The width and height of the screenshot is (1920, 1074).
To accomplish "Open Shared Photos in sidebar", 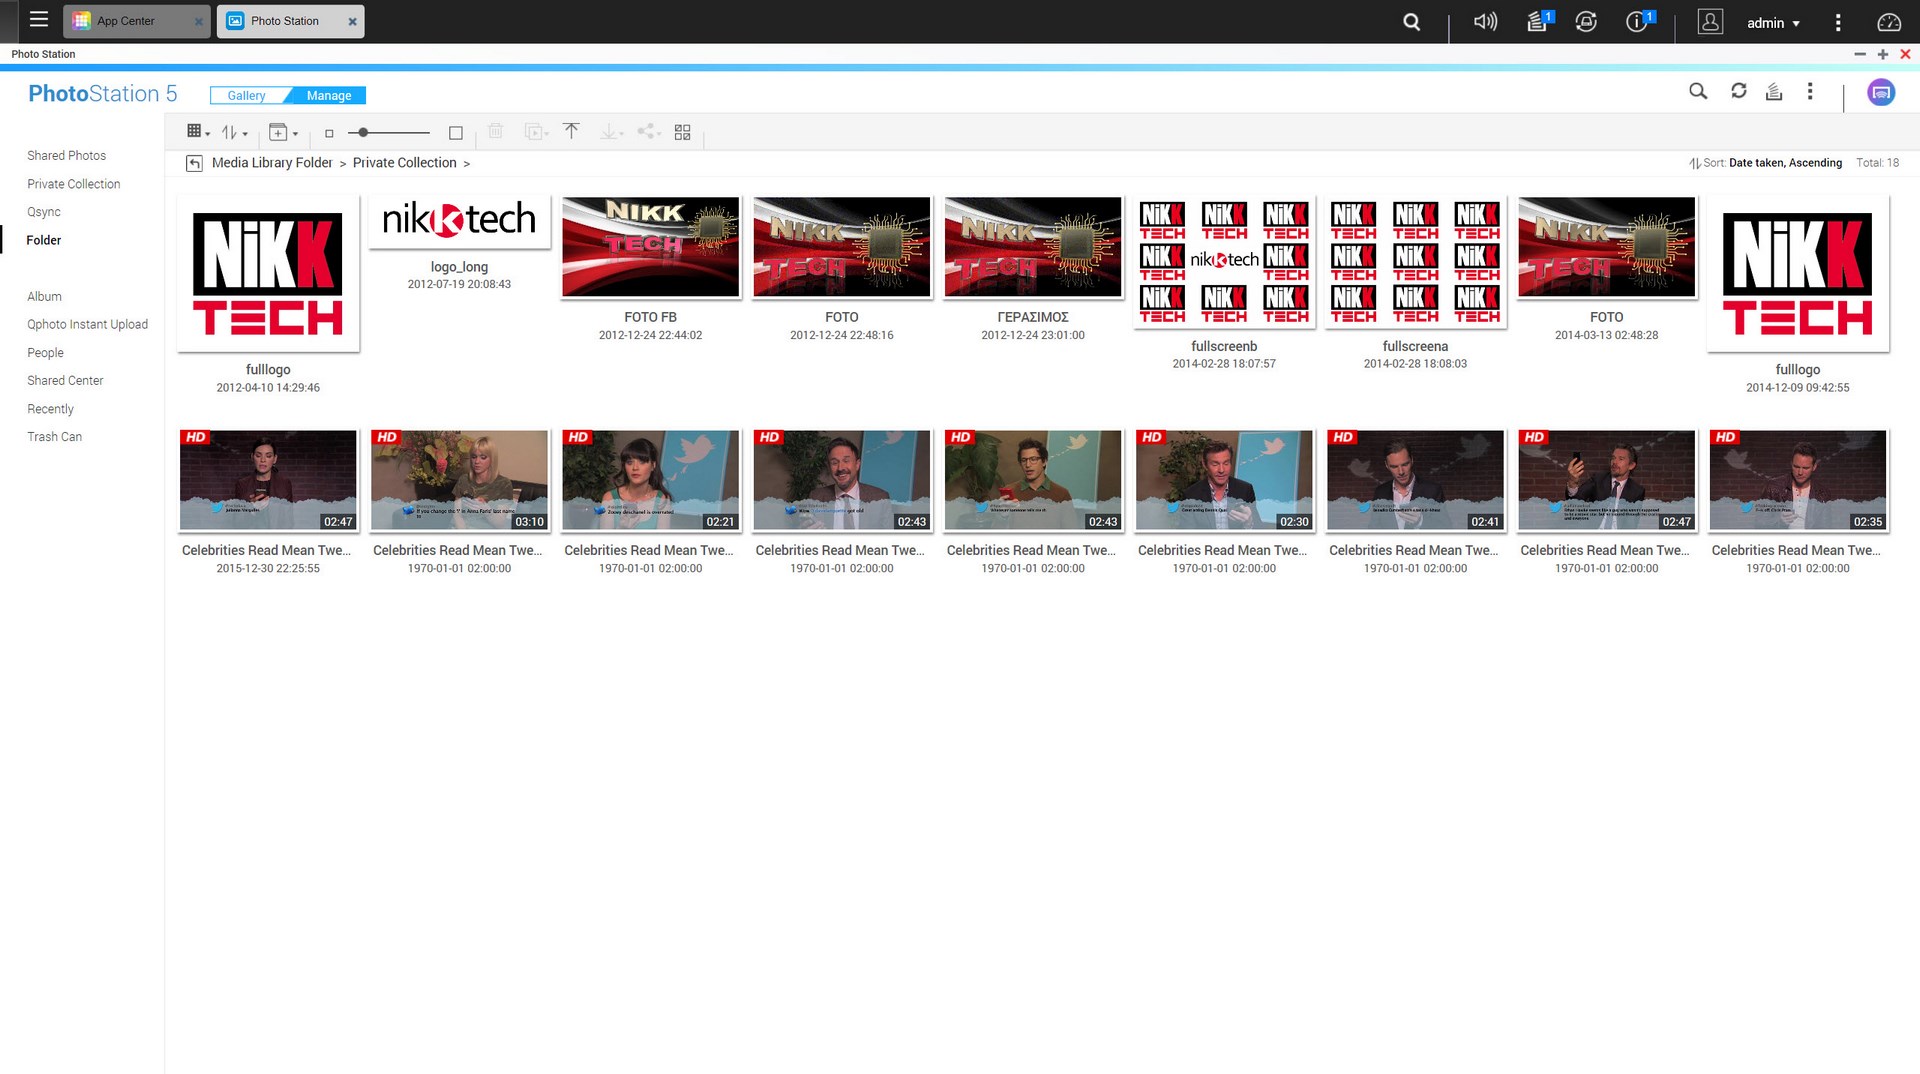I will tap(66, 156).
